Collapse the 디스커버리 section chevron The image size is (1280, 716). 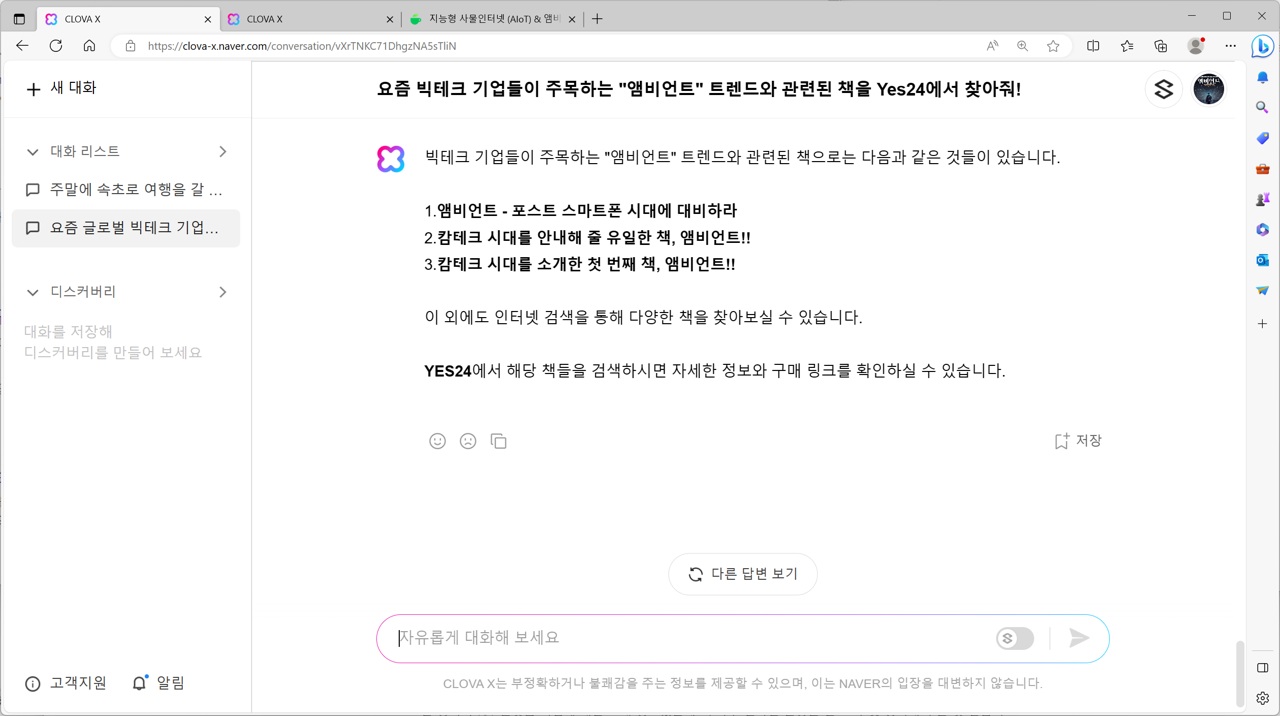pyautogui.click(x=32, y=292)
